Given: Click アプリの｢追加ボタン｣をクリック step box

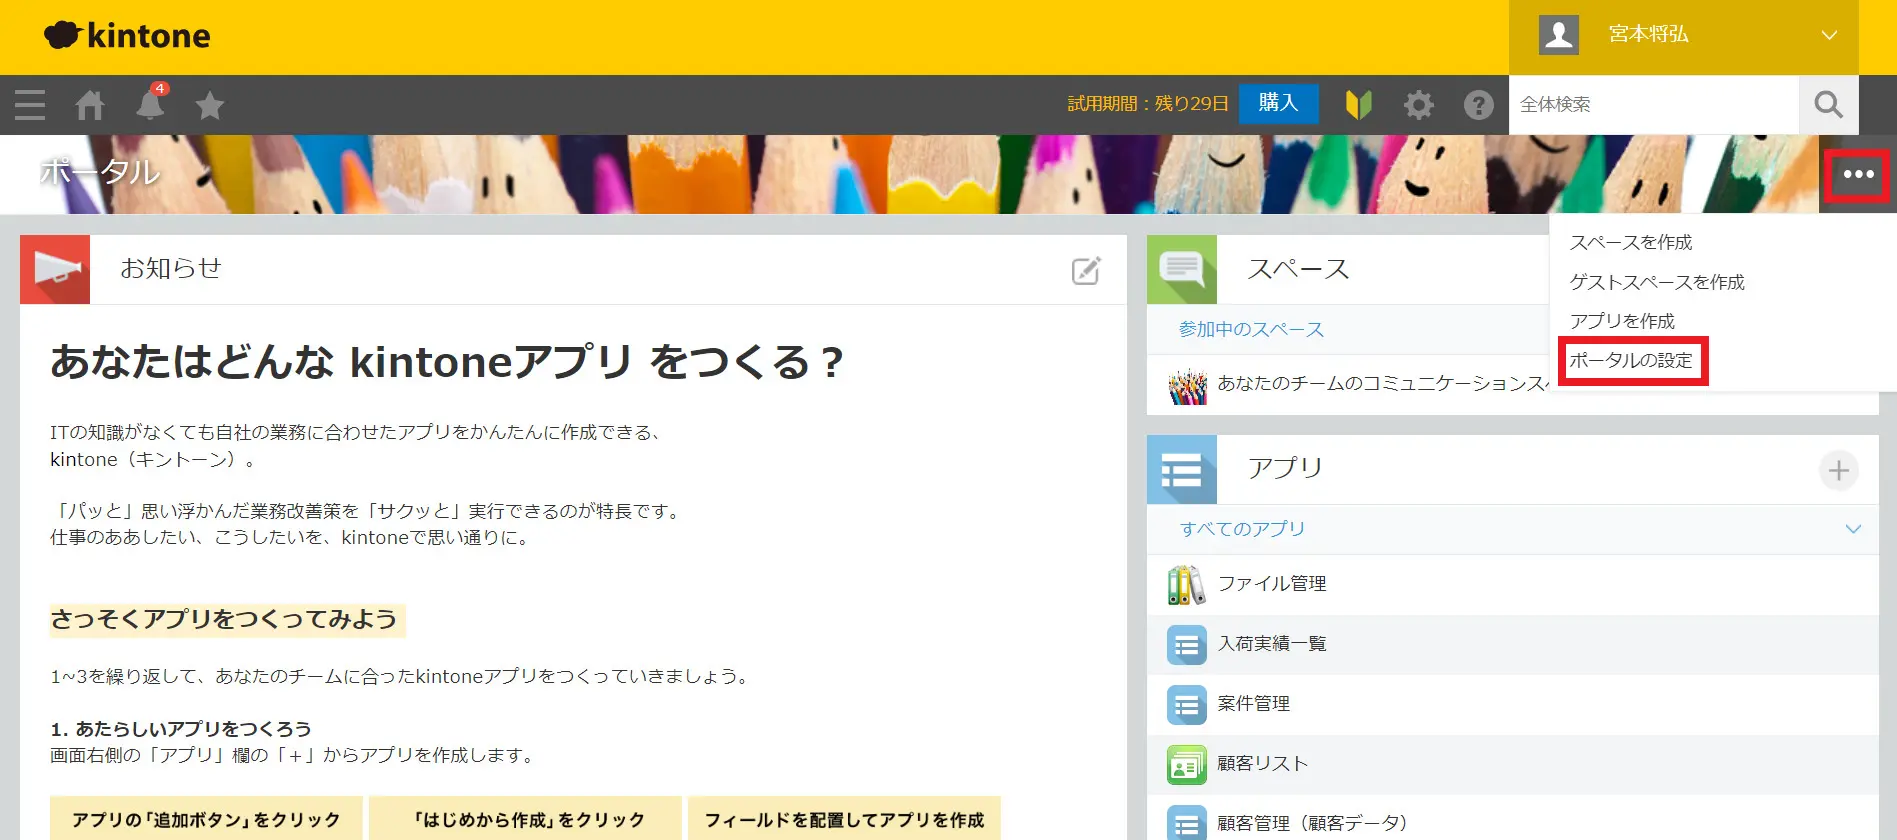Looking at the screenshot, I should 206,819.
